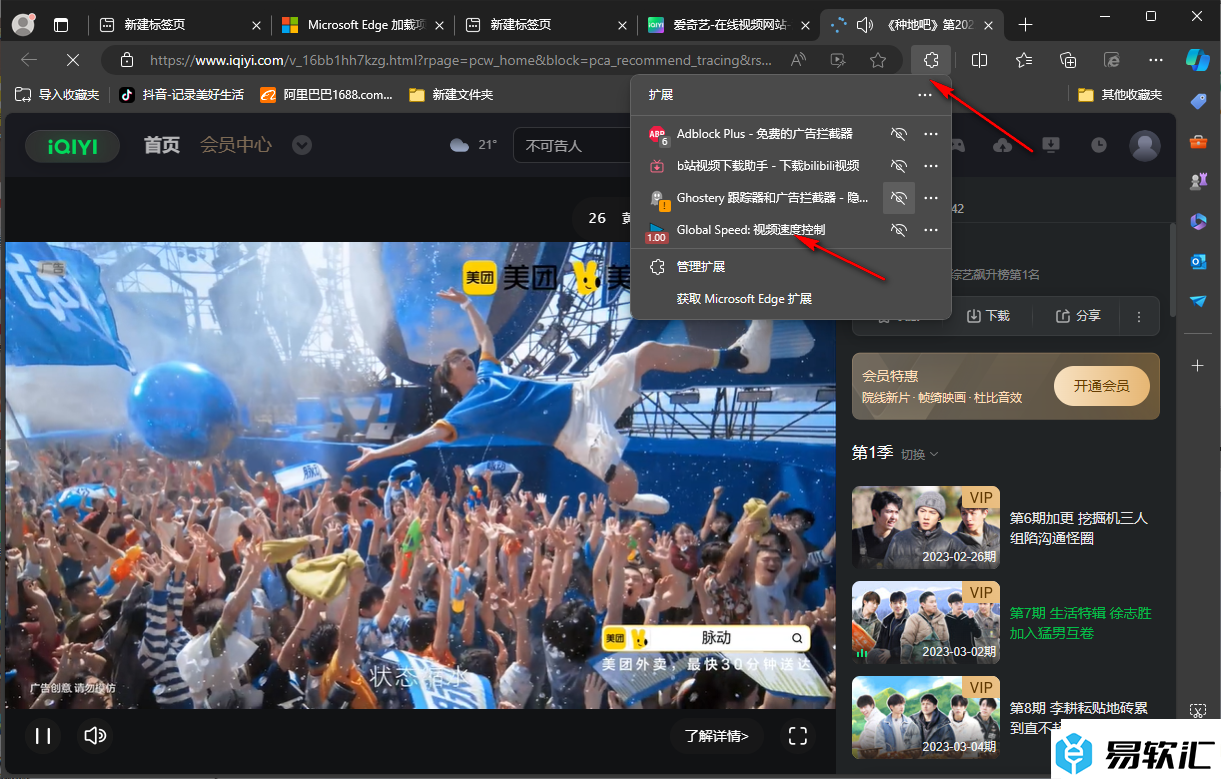Viewport: 1221px width, 779px height.
Task: Toggle Ghostery toolbar visibility eye icon
Action: 899,198
